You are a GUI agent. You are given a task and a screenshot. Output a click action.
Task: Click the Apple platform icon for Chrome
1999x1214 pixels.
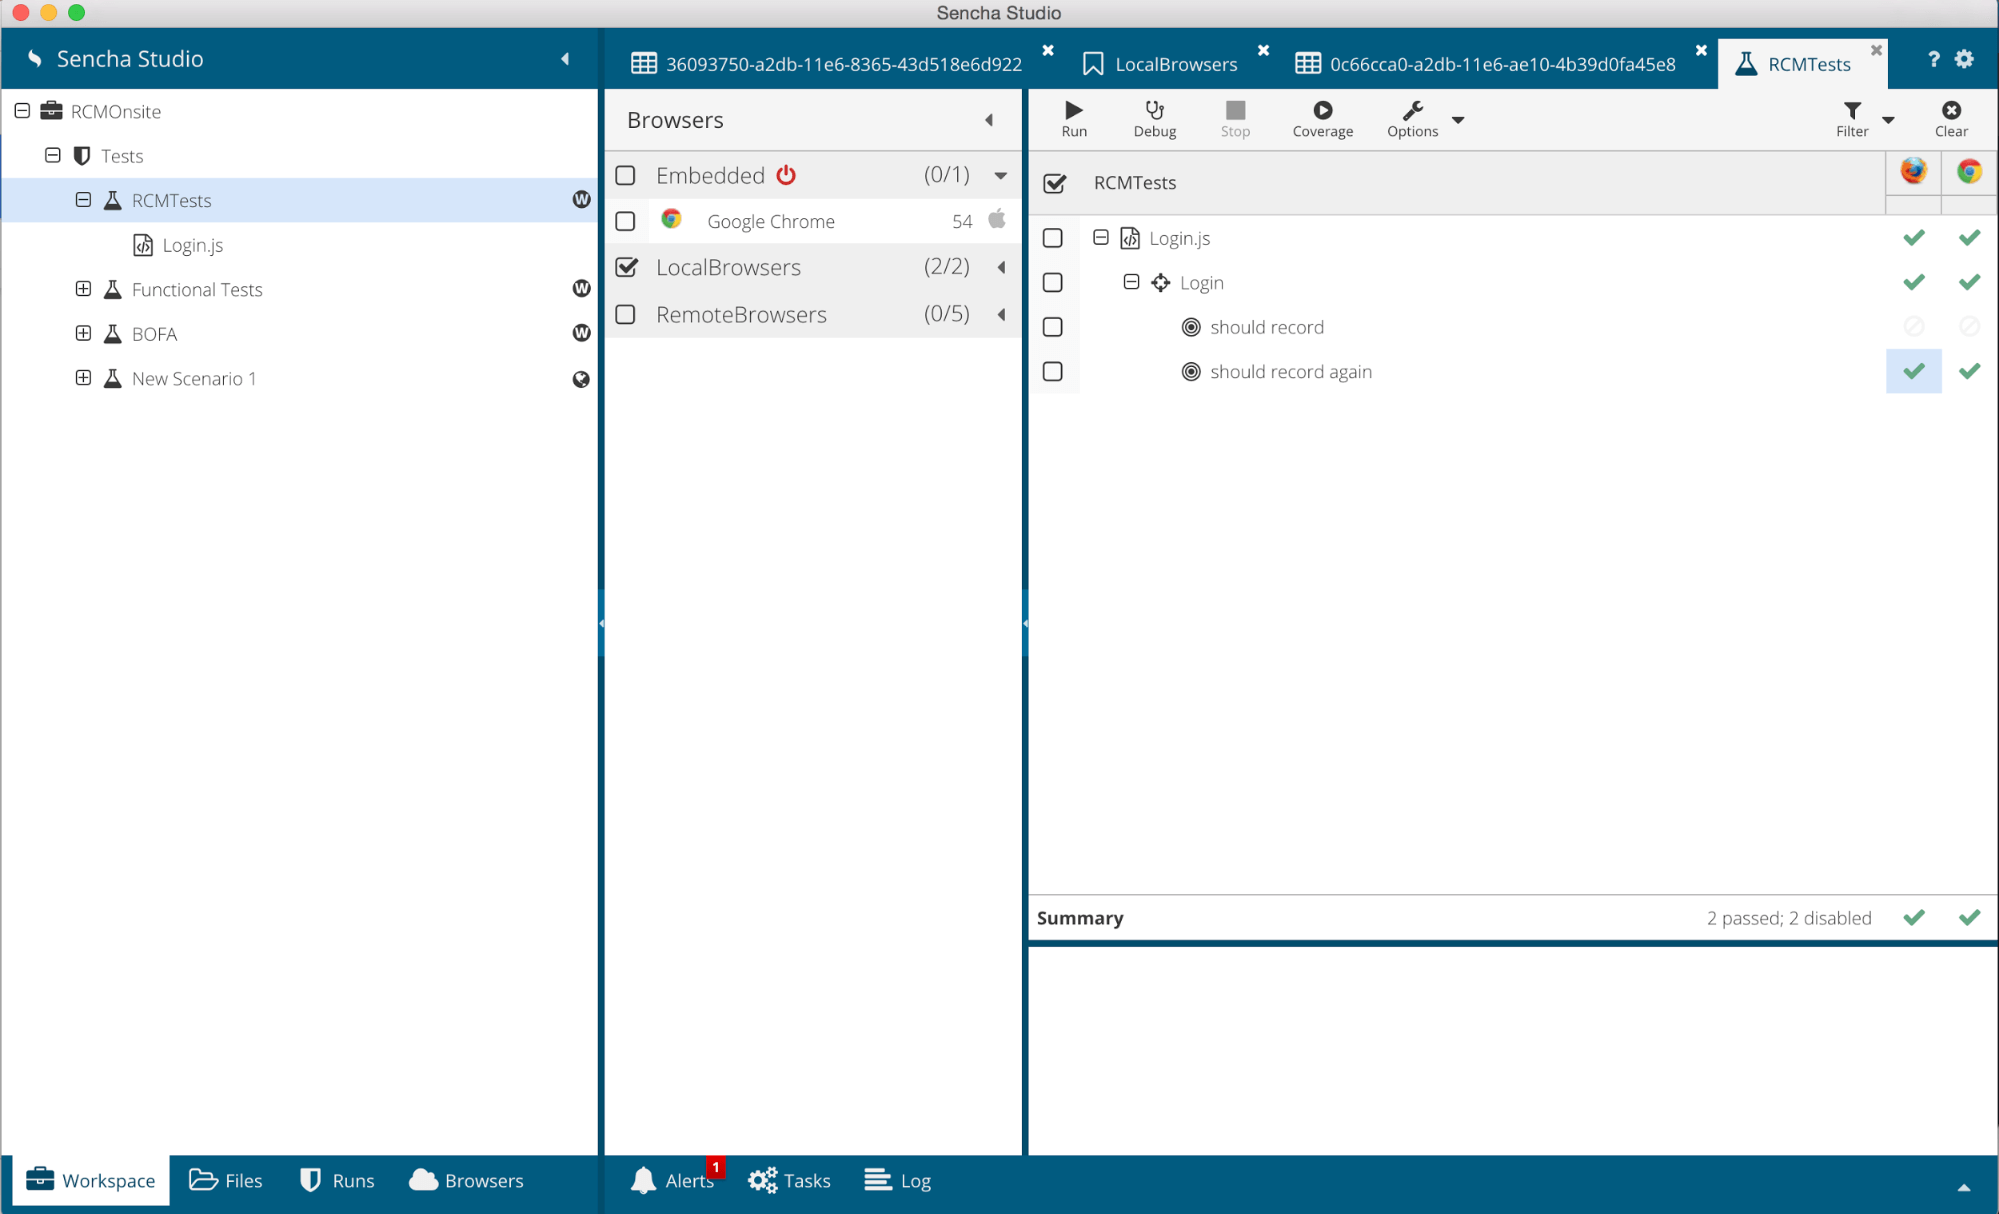pyautogui.click(x=997, y=219)
